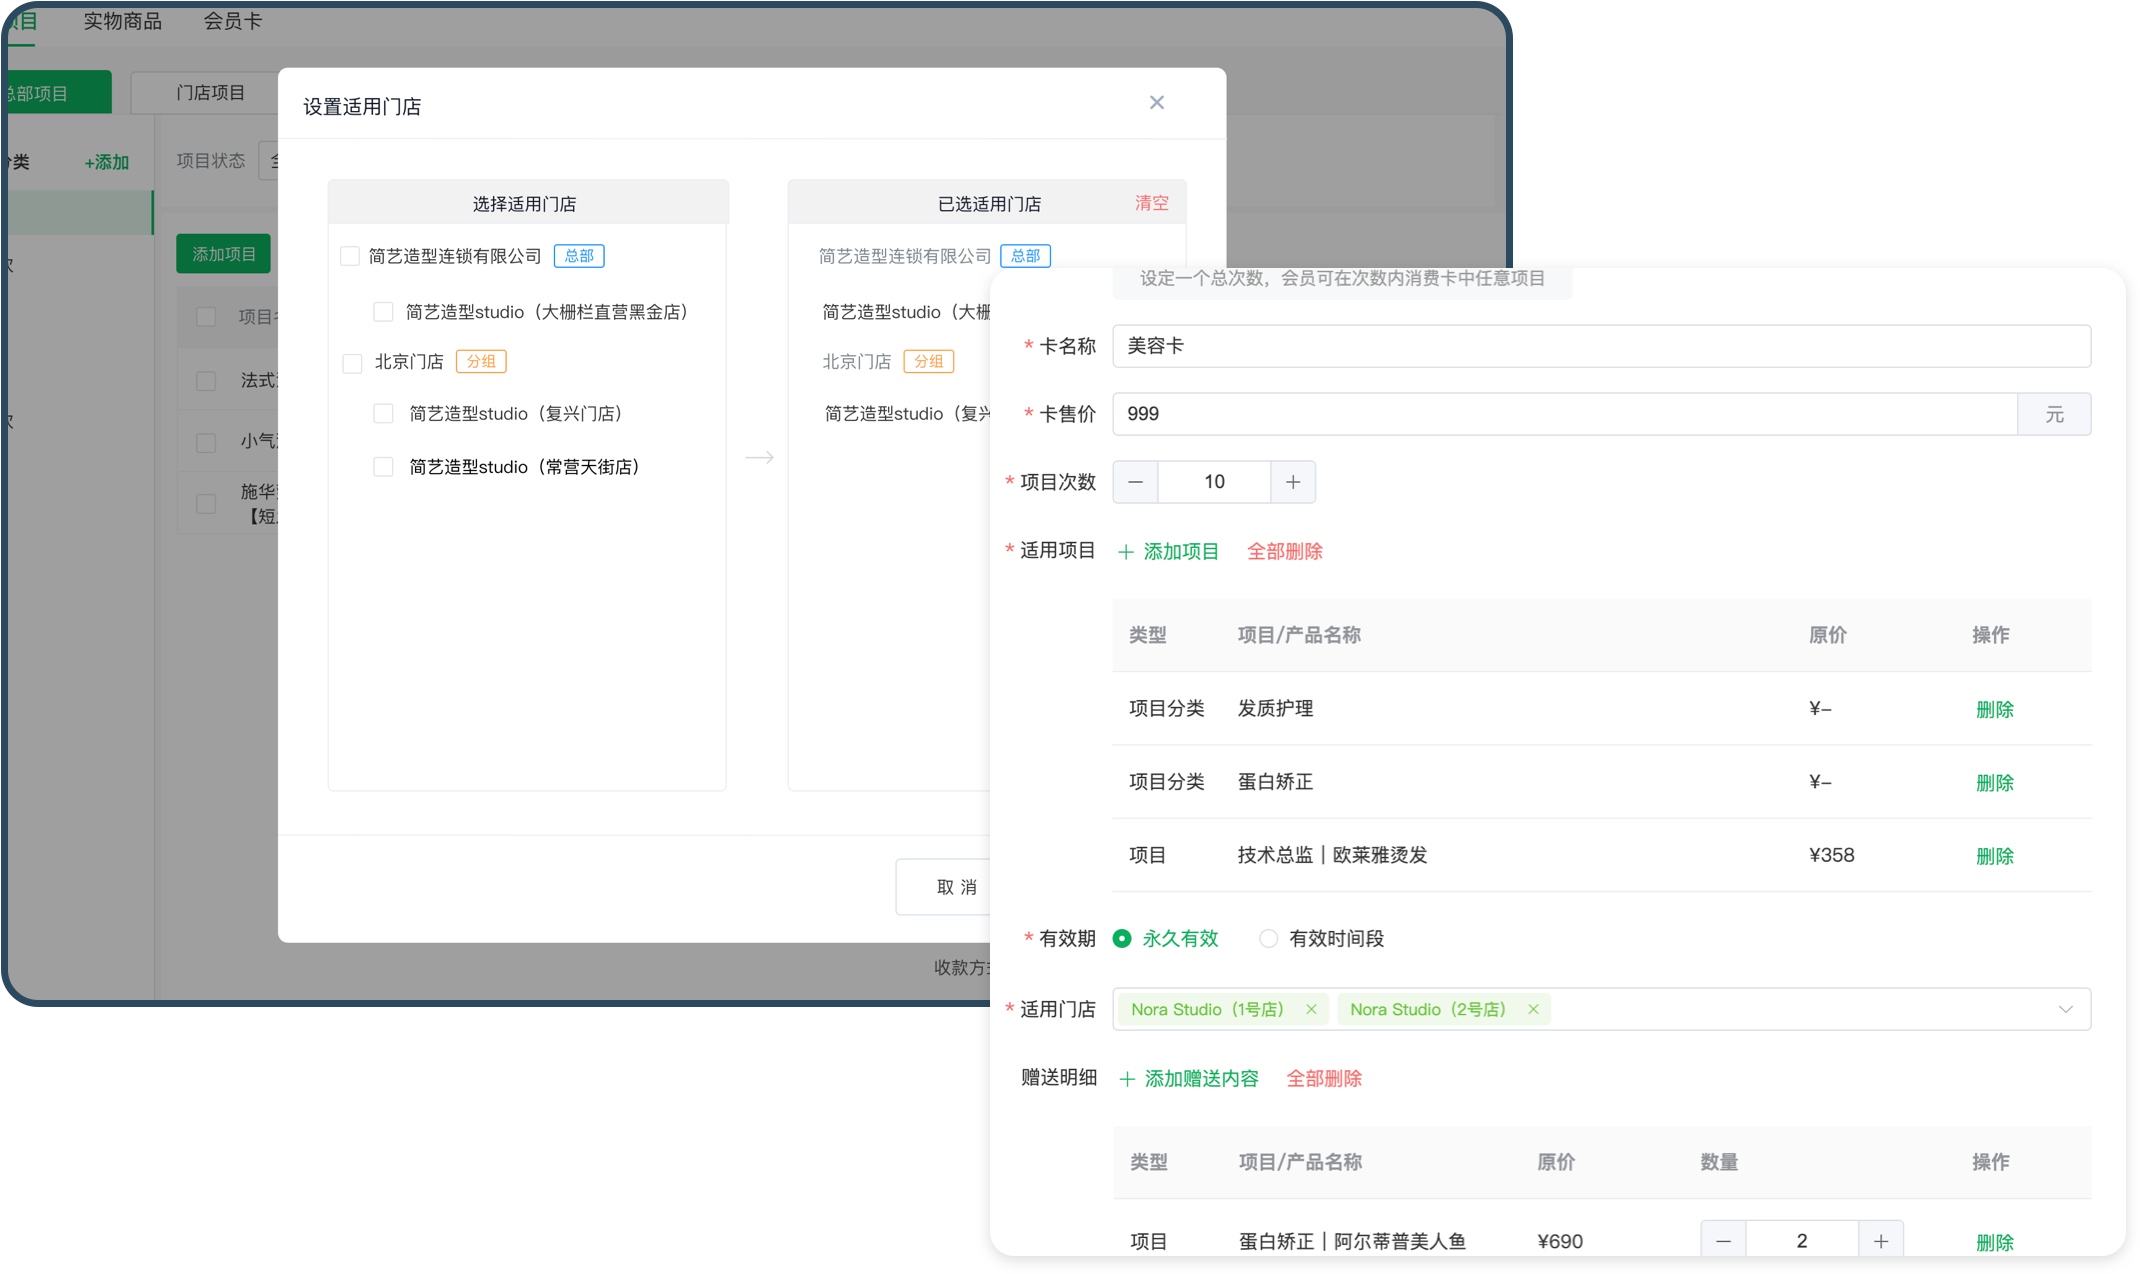Remove the Nora Studio (2号店) tag
Screen dimensions: 2140x1274
pyautogui.click(x=1533, y=1009)
